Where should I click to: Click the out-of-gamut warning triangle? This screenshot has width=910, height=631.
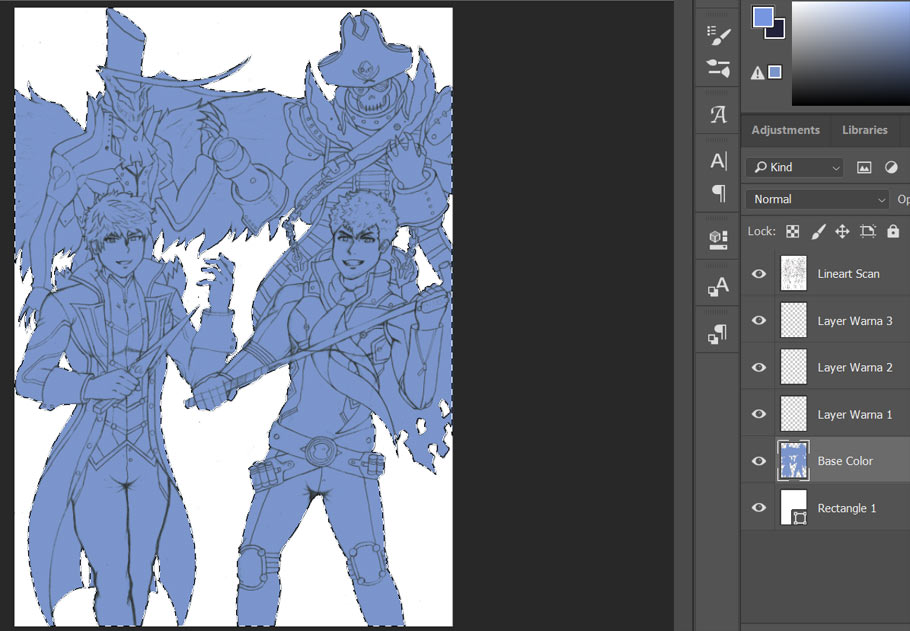click(x=757, y=73)
